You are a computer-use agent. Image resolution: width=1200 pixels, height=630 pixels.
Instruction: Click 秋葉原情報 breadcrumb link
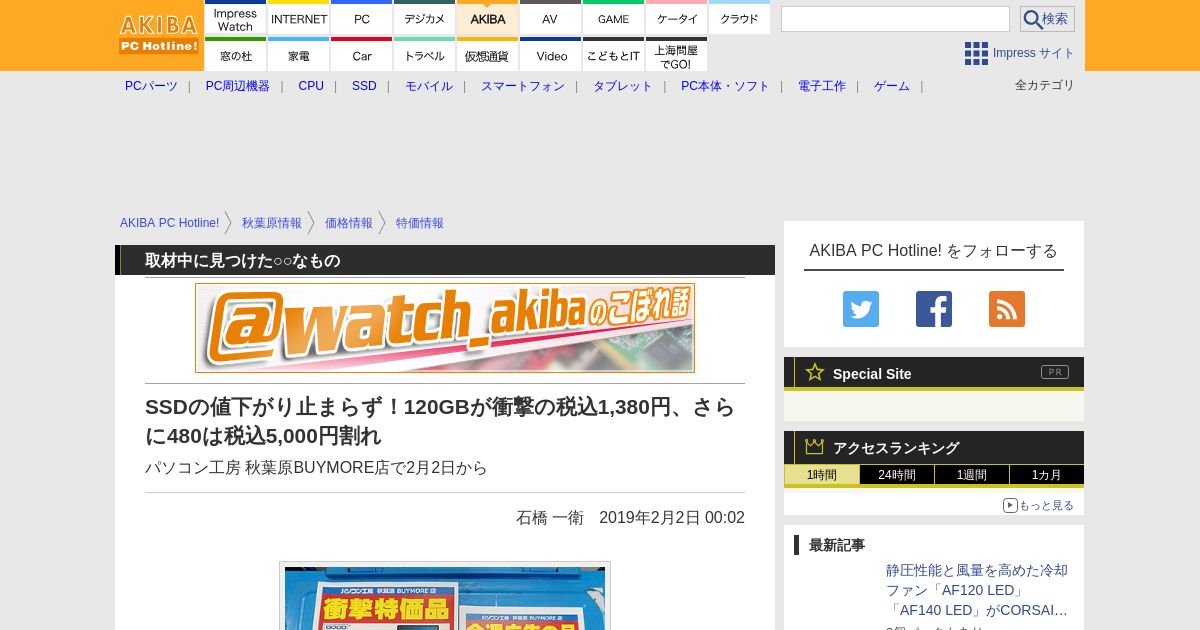click(x=272, y=223)
